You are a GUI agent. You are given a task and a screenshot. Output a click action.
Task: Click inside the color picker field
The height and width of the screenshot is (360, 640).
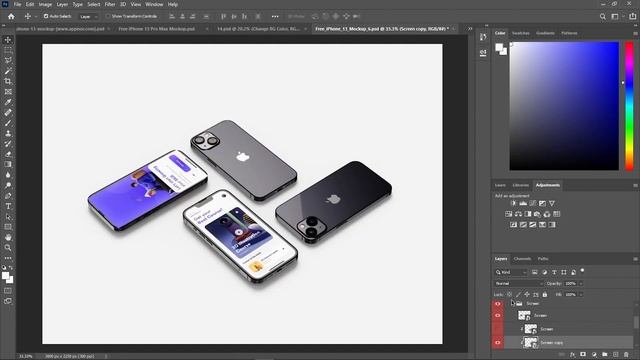pos(564,106)
